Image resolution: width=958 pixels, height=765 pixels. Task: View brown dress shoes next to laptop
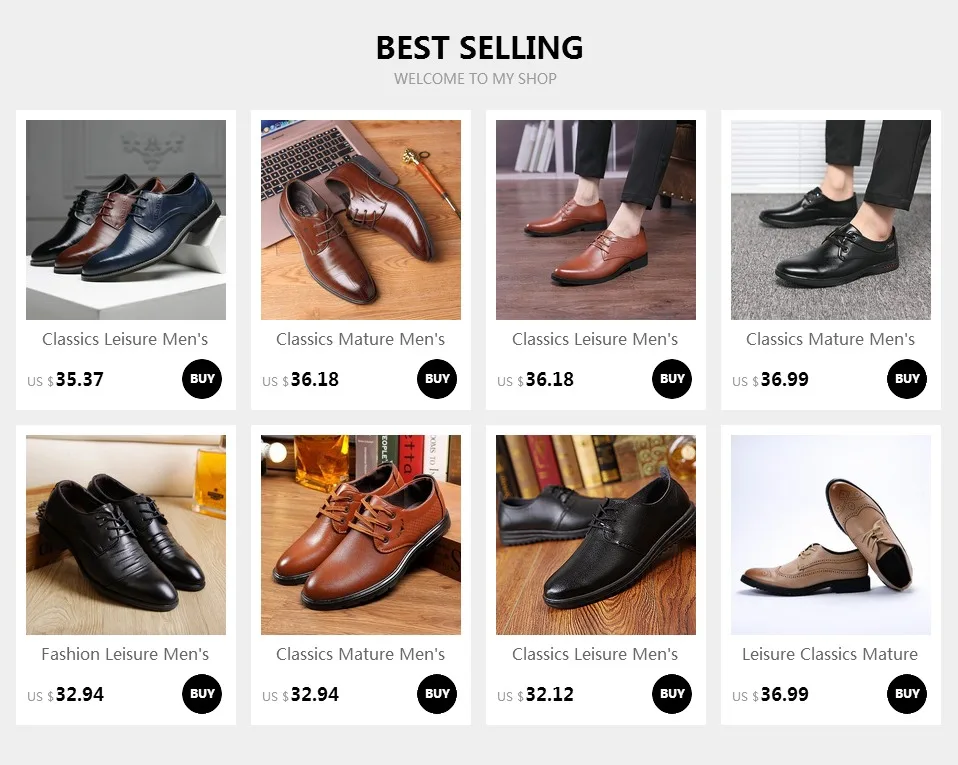point(361,220)
